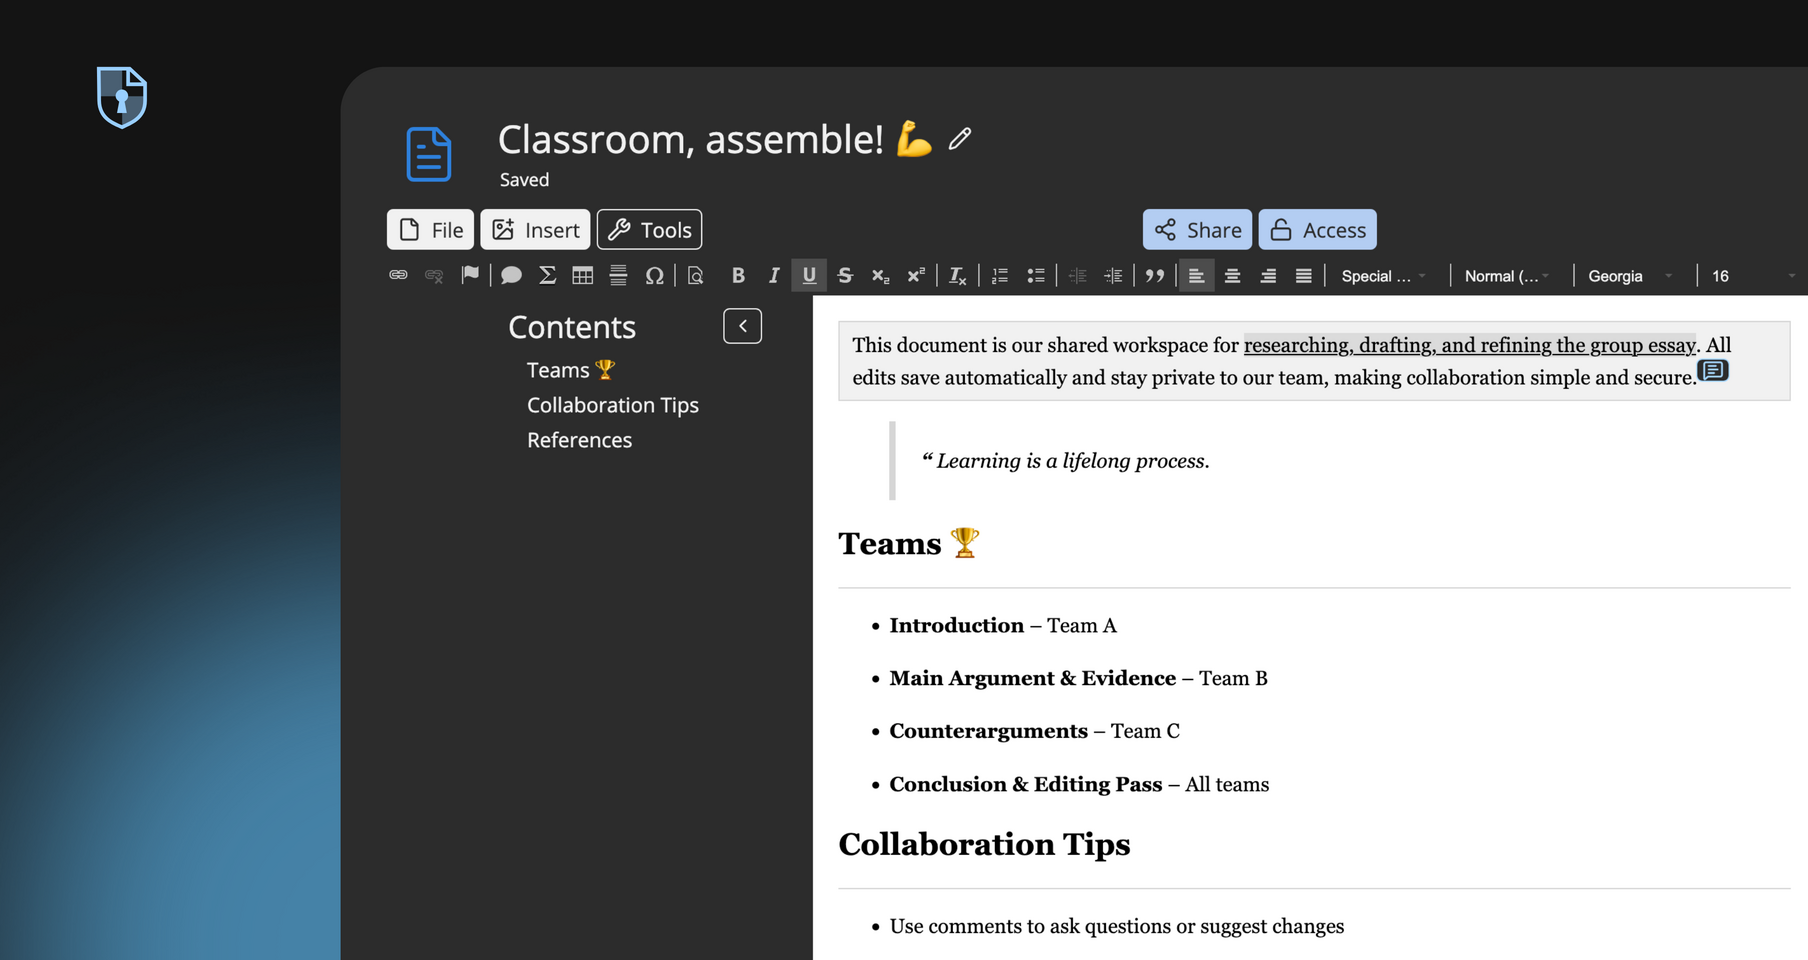Click the block quote icon
1808x960 pixels.
point(1155,275)
